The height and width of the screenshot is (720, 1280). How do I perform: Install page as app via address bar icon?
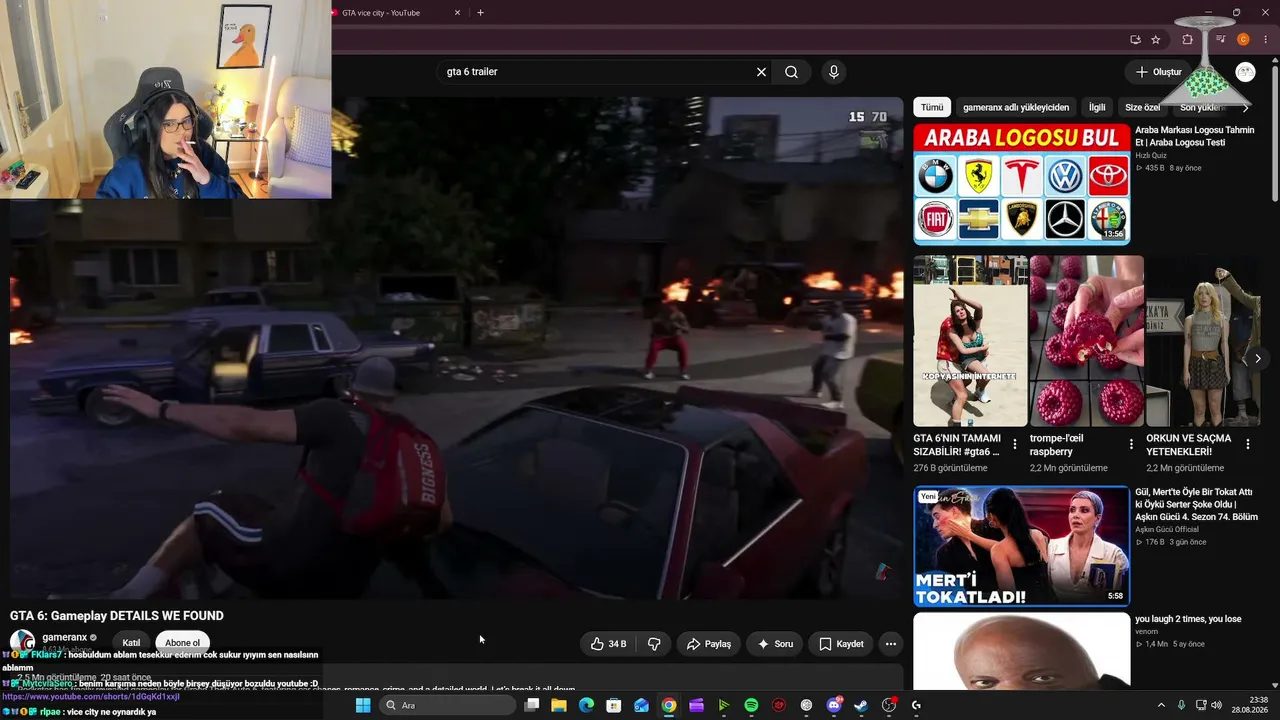click(x=1135, y=40)
